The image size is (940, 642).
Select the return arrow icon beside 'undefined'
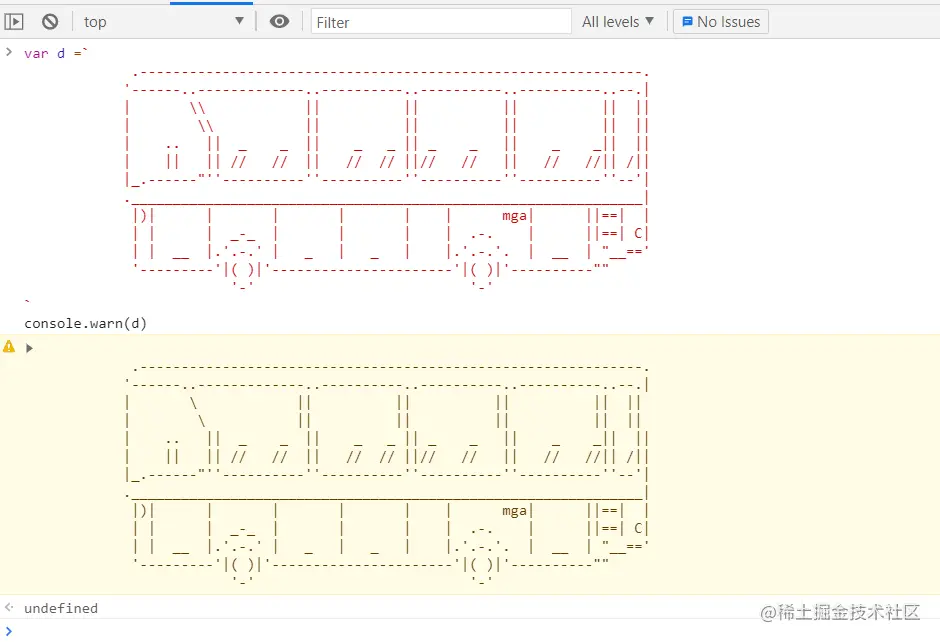pyautogui.click(x=9, y=607)
